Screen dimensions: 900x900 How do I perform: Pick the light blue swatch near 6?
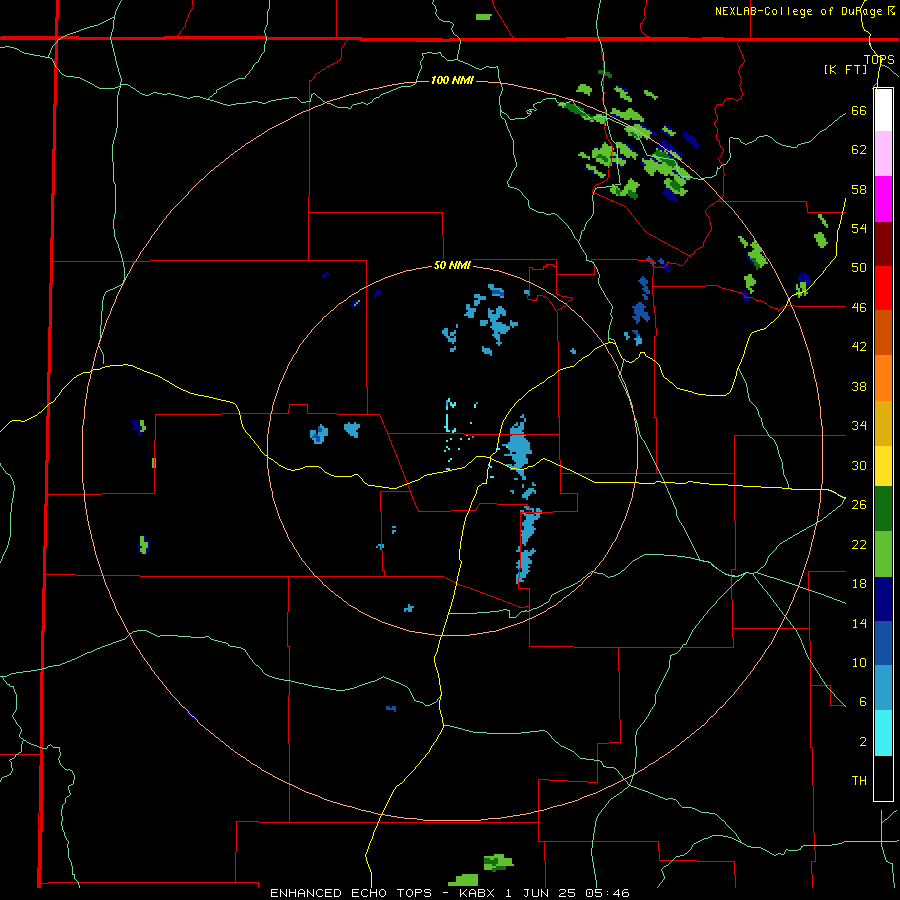tap(883, 688)
